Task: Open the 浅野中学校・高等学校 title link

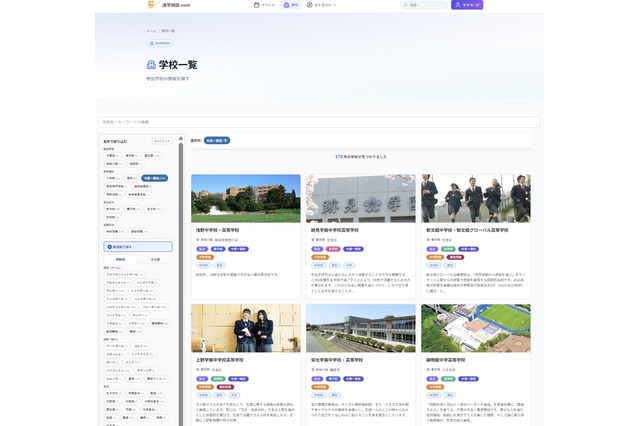Action: click(218, 230)
